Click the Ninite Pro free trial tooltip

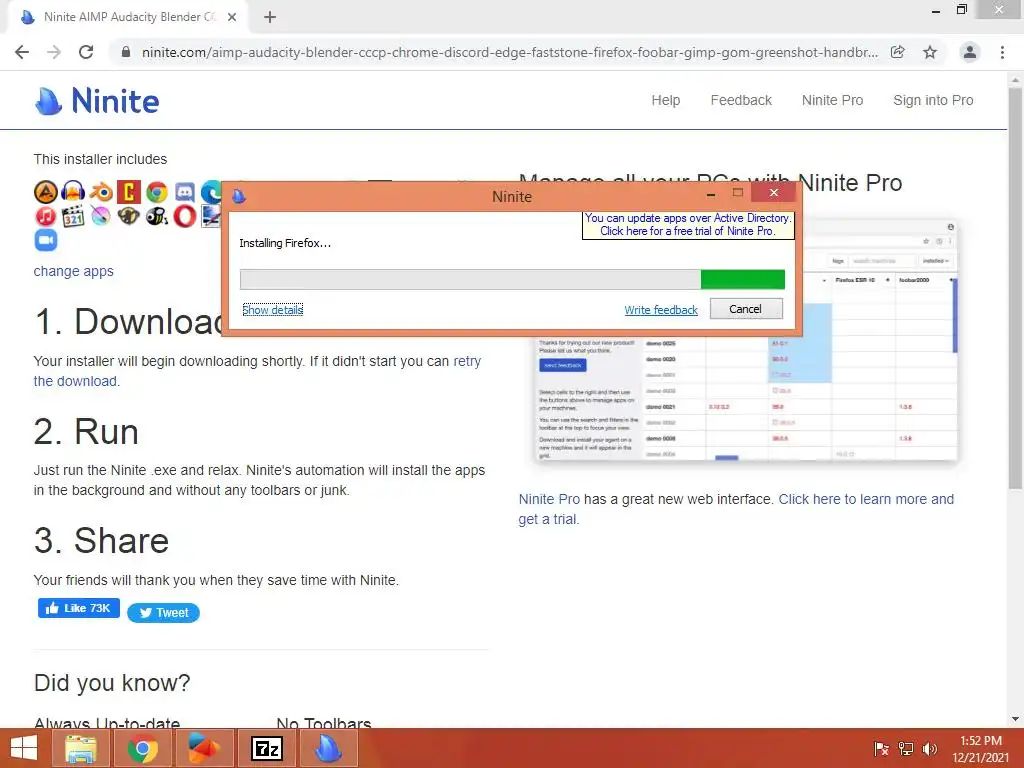(688, 225)
